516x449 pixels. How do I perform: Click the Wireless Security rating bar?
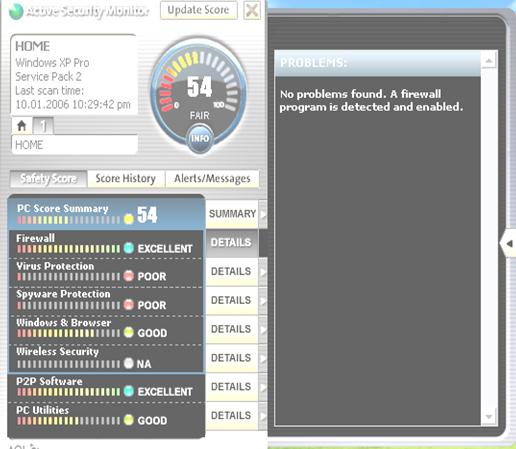pos(69,364)
